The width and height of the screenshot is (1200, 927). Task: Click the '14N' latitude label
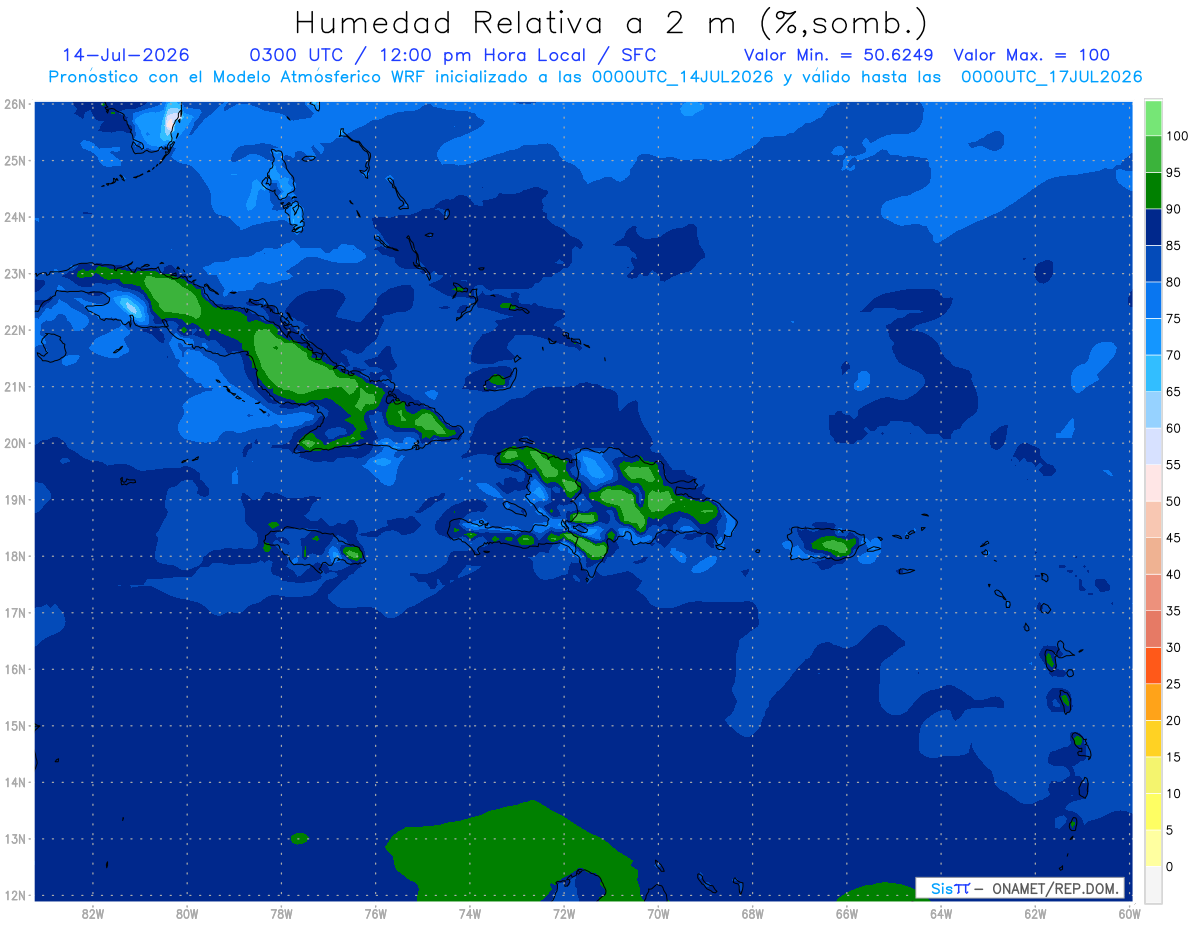15,782
